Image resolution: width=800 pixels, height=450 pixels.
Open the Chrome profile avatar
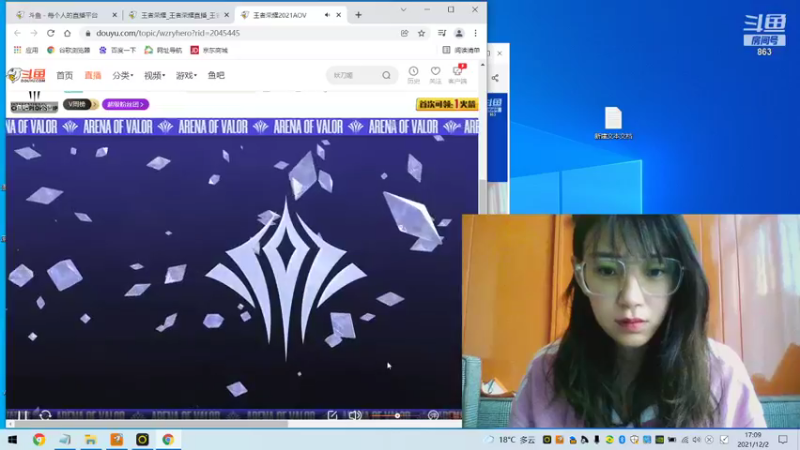459,33
